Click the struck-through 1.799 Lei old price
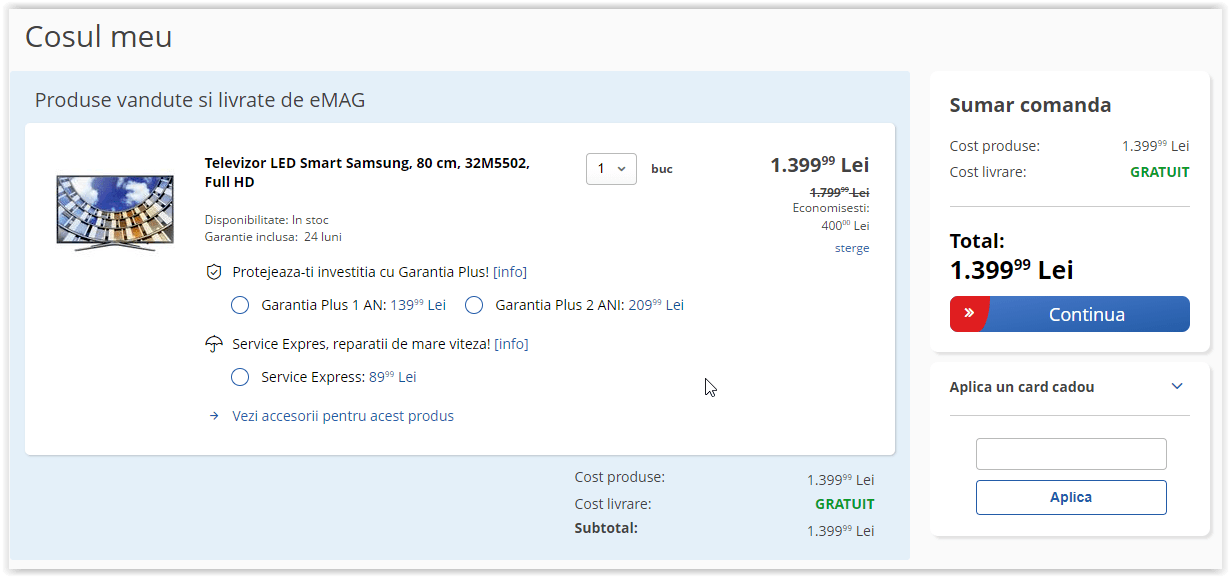The height and width of the screenshot is (577, 1230). (839, 192)
